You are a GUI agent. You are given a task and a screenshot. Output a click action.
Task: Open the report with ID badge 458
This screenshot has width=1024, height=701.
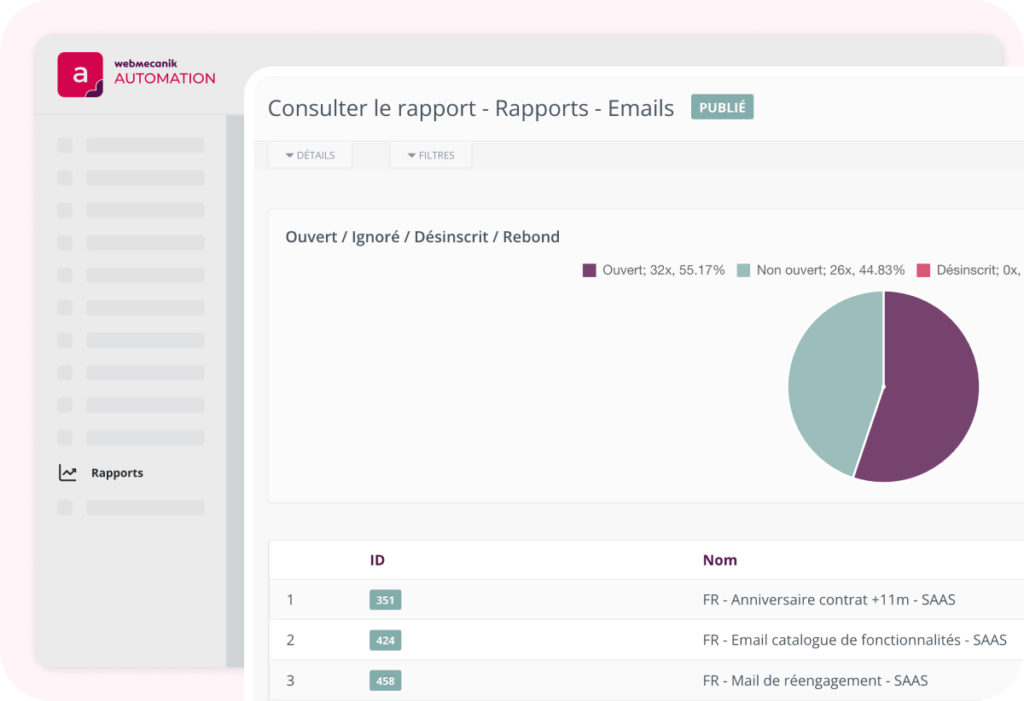385,681
